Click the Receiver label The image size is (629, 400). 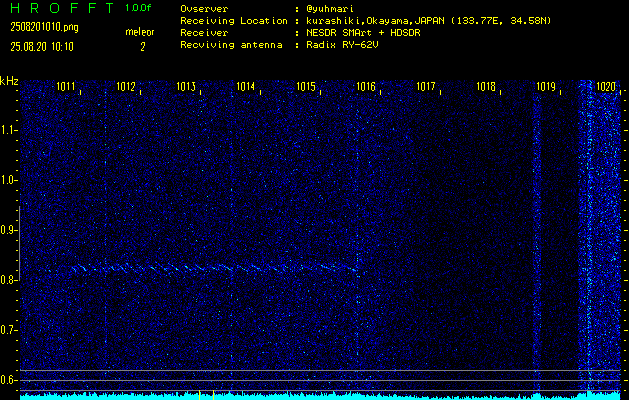pos(204,33)
